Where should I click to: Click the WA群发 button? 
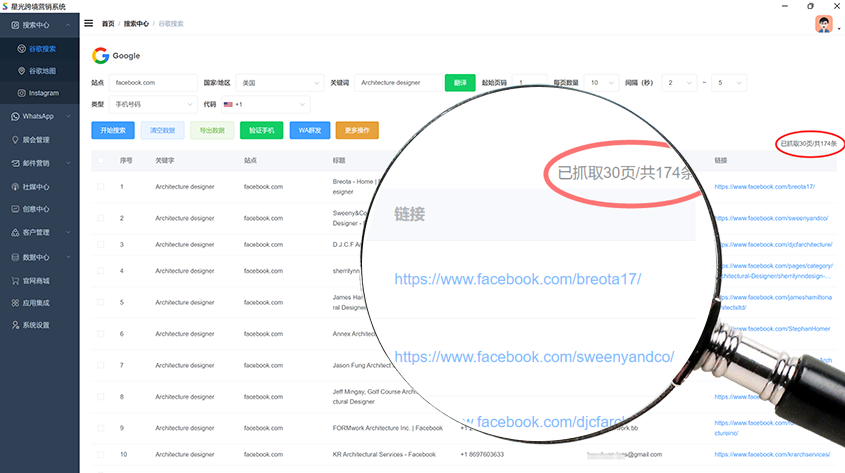[310, 130]
